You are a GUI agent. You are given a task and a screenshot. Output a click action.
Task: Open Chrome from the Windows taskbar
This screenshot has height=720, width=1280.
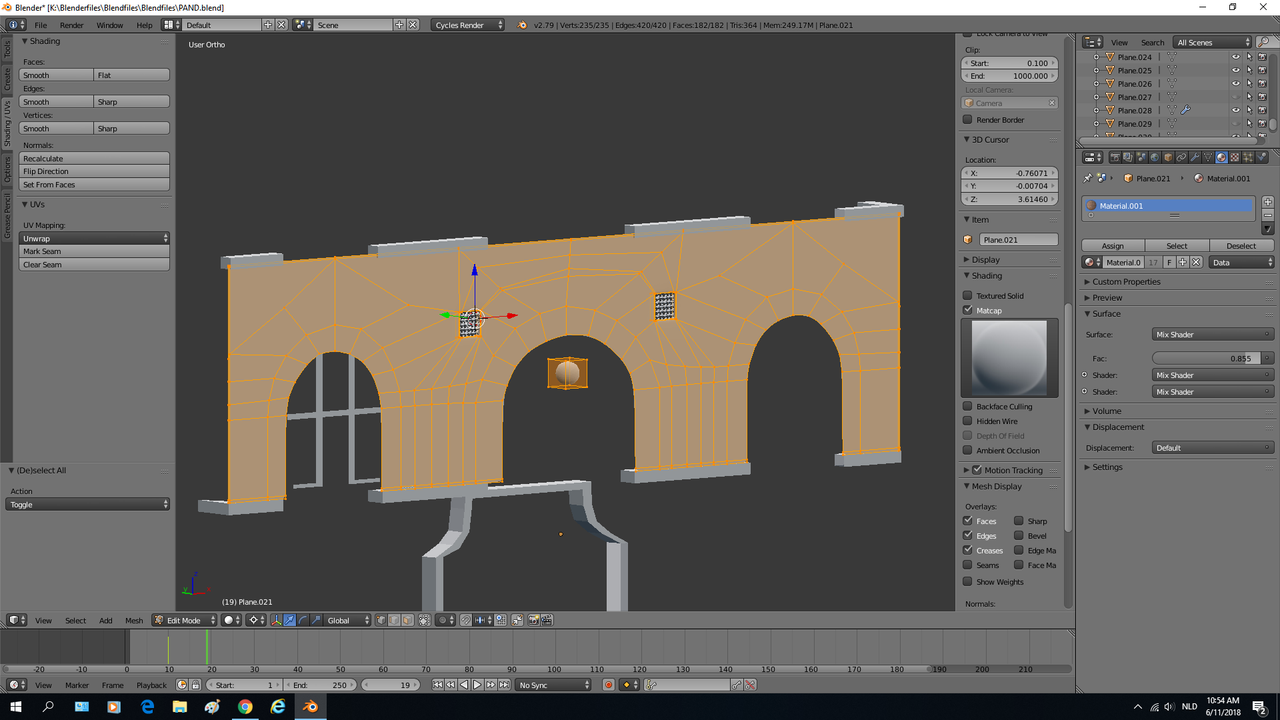tap(245, 707)
